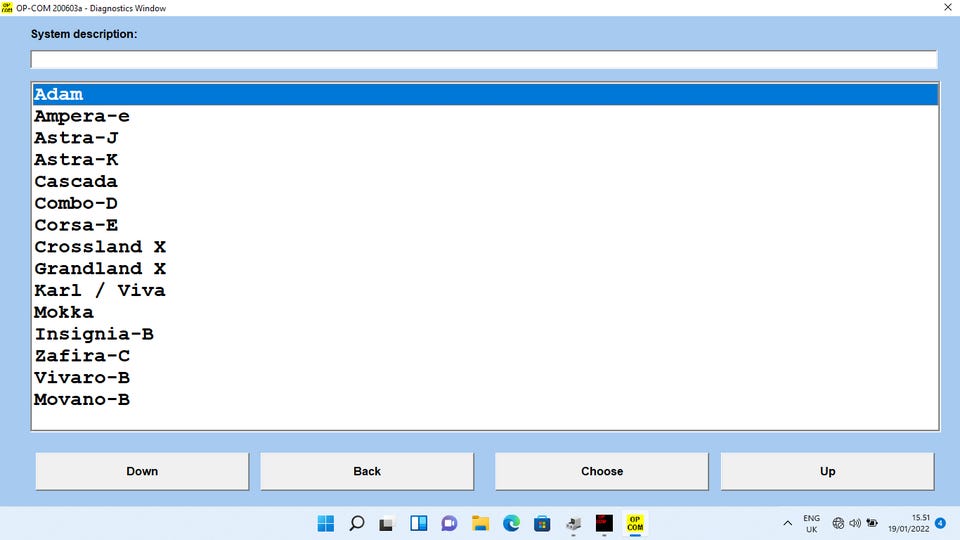Select Ampera-e in the model list

point(485,116)
